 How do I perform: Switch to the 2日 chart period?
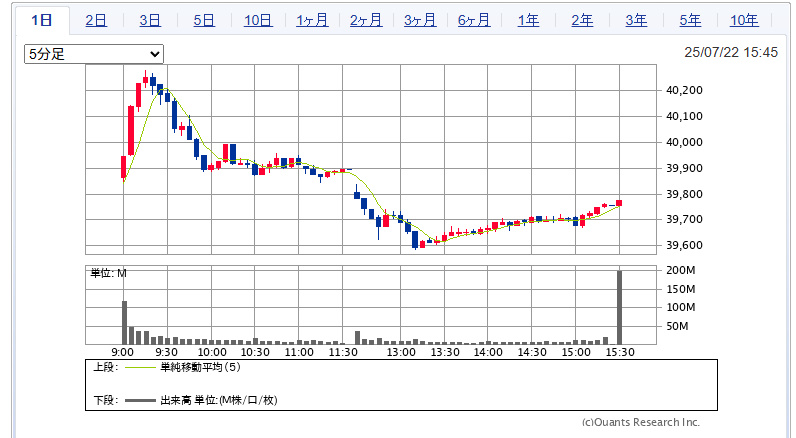(96, 20)
